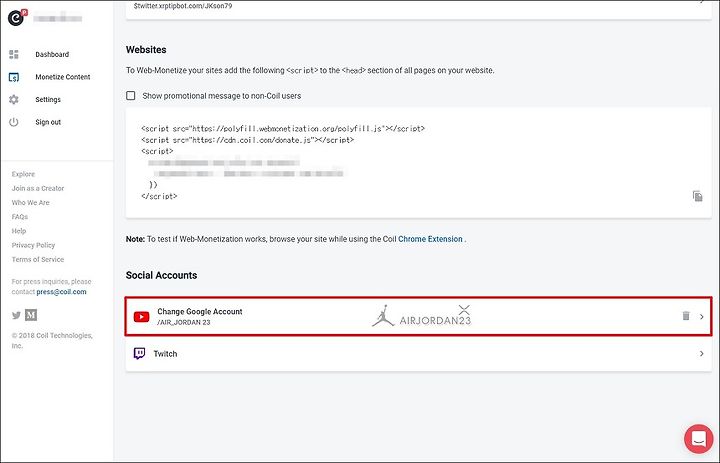Open the Explore link
The image size is (720, 463).
23,174
